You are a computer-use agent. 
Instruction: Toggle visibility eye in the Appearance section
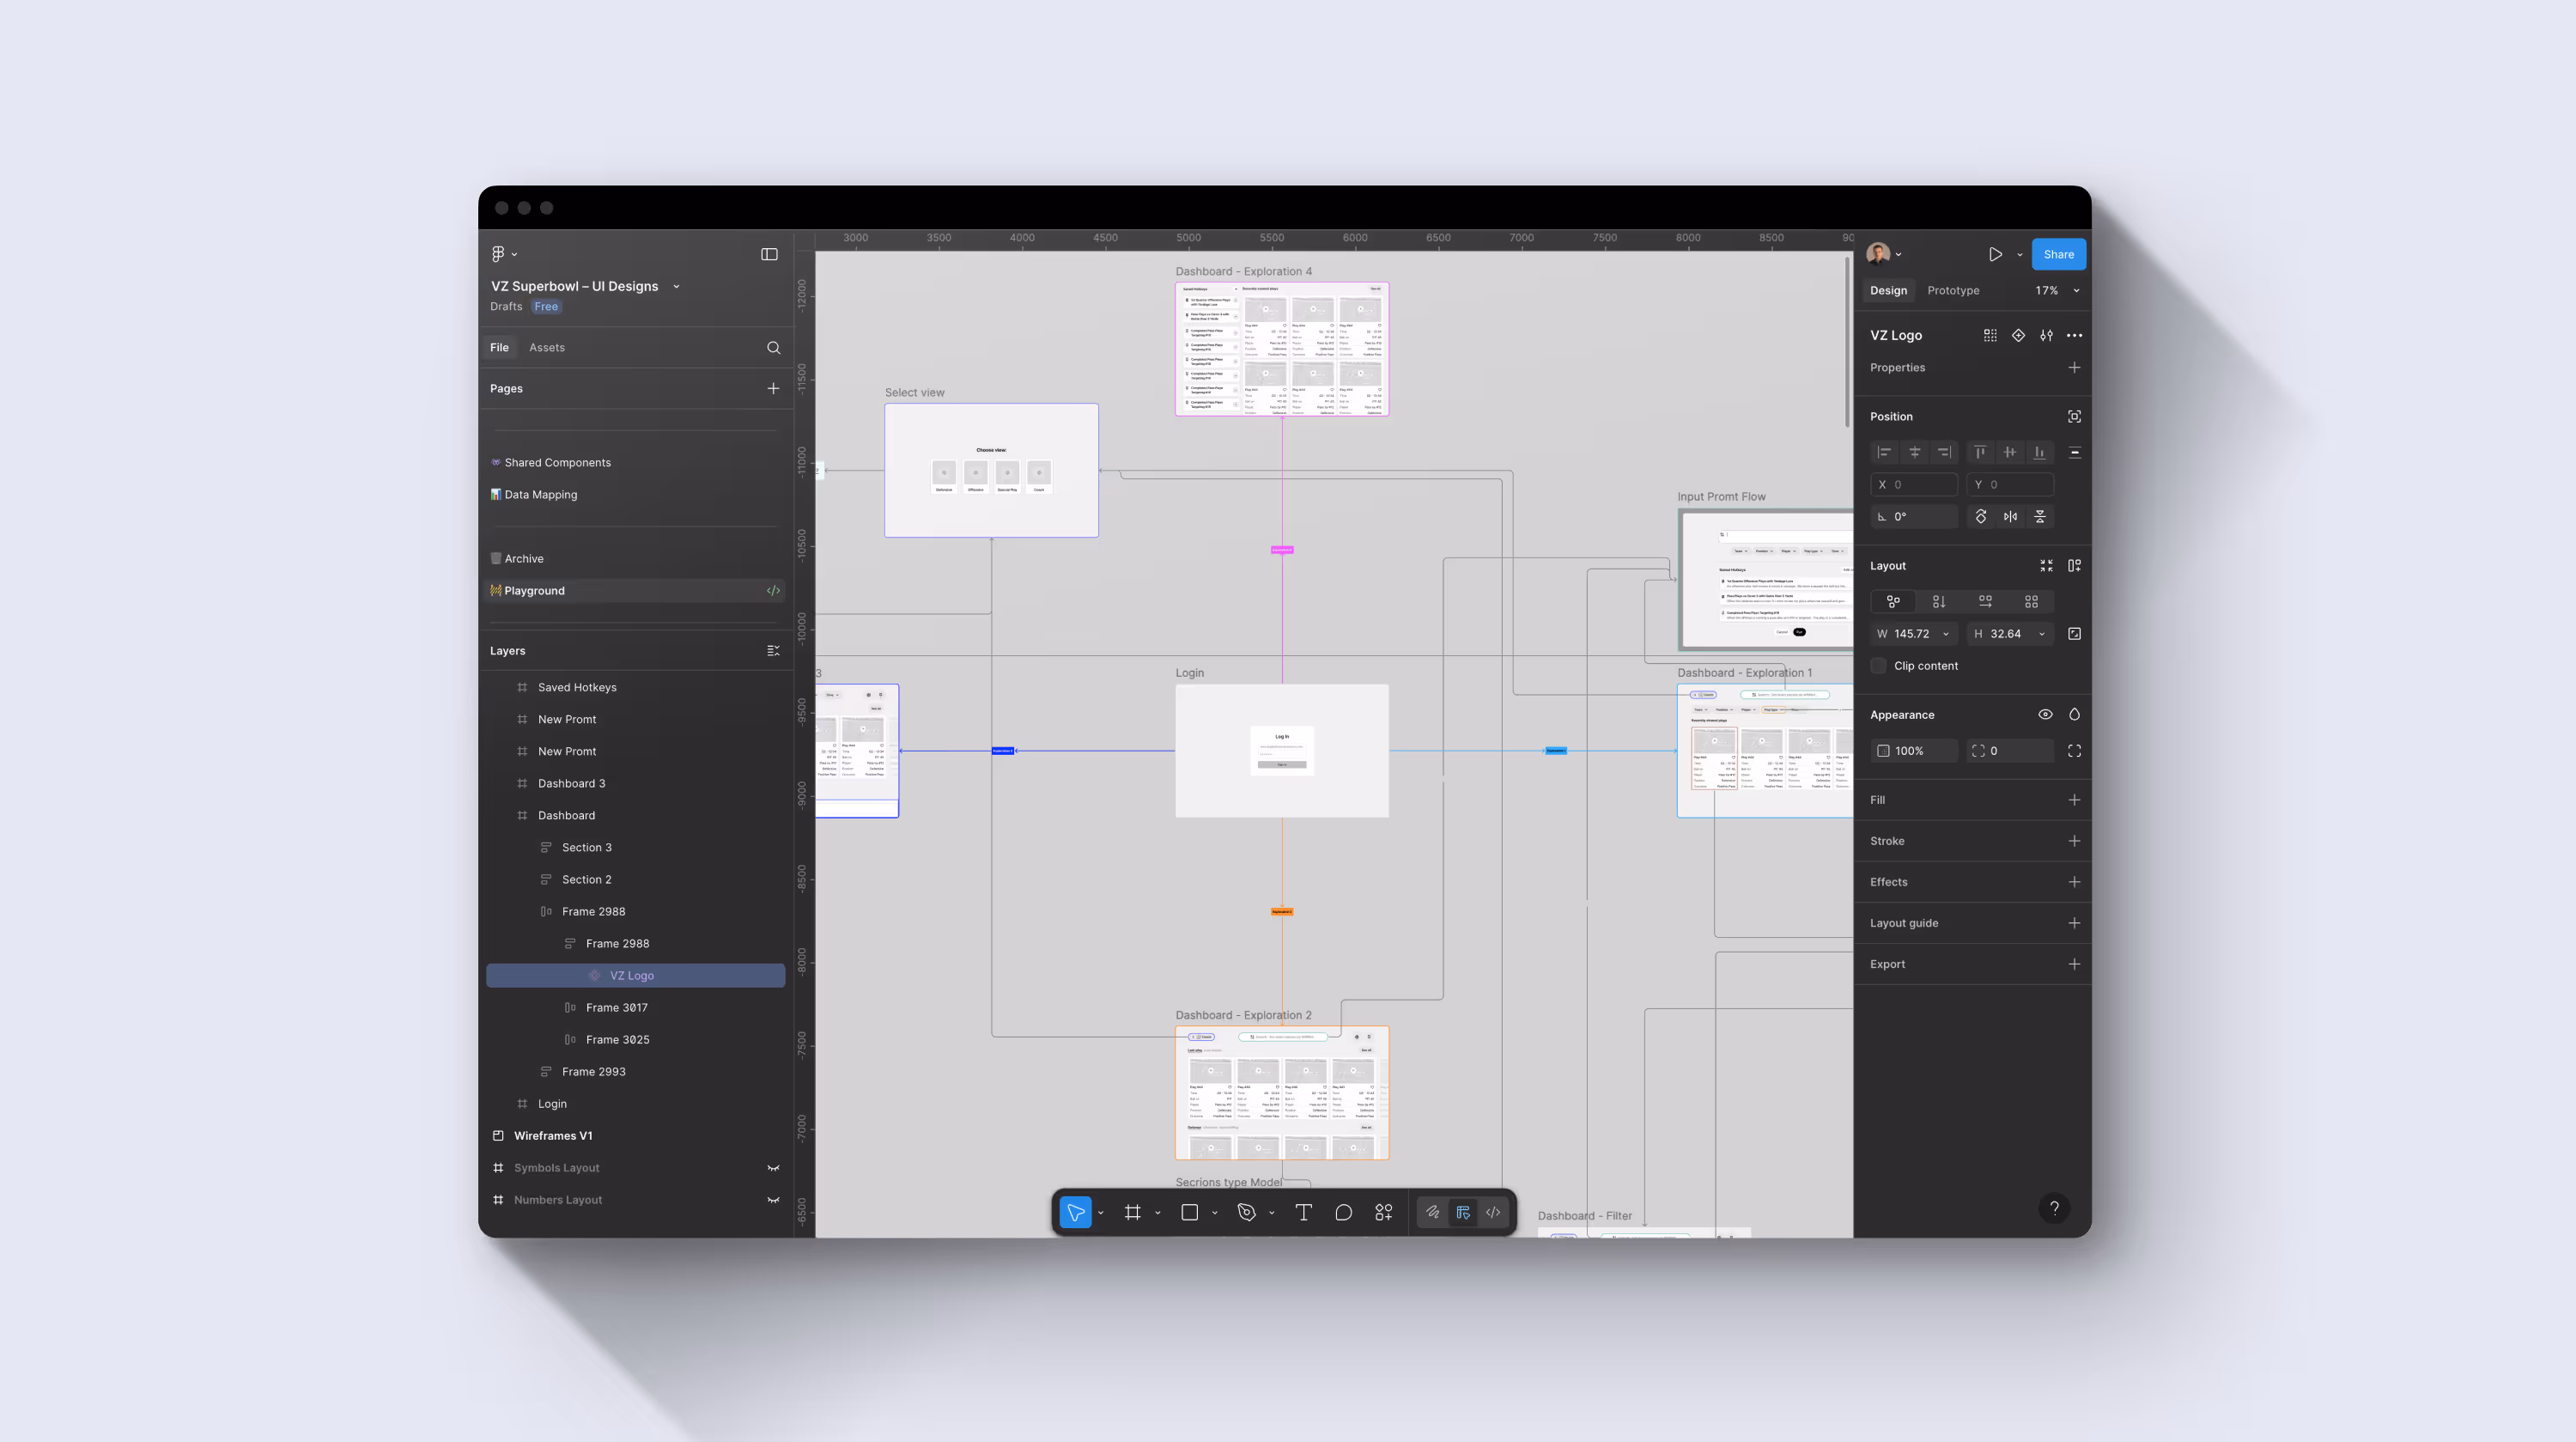click(2046, 714)
